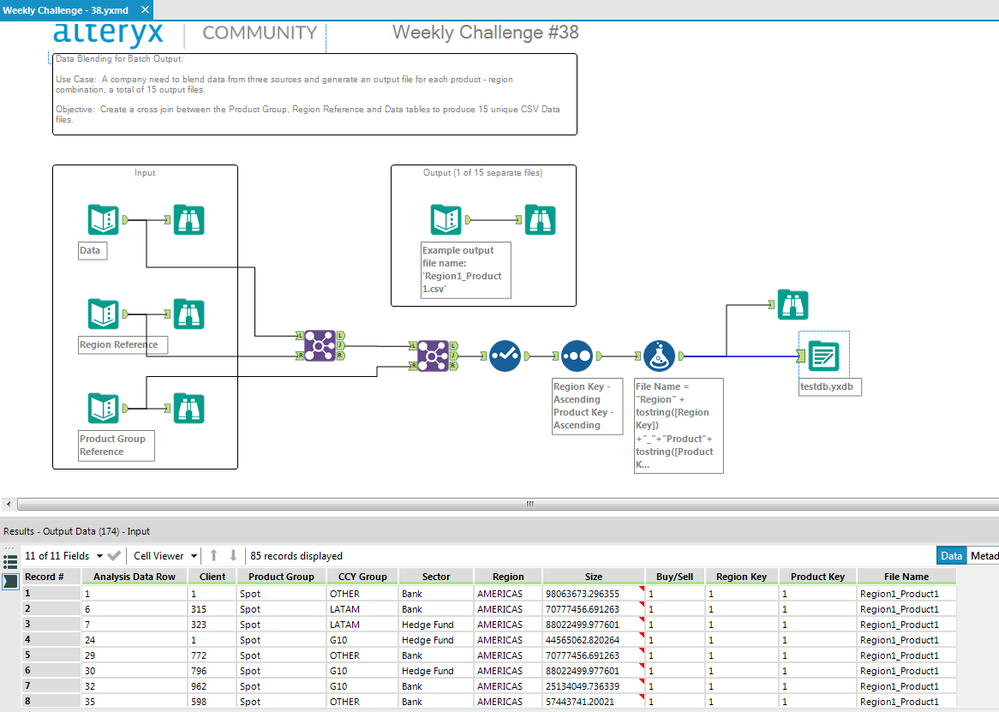The width and height of the screenshot is (999, 712).
Task: Click the File Name column header
Action: (x=906, y=576)
